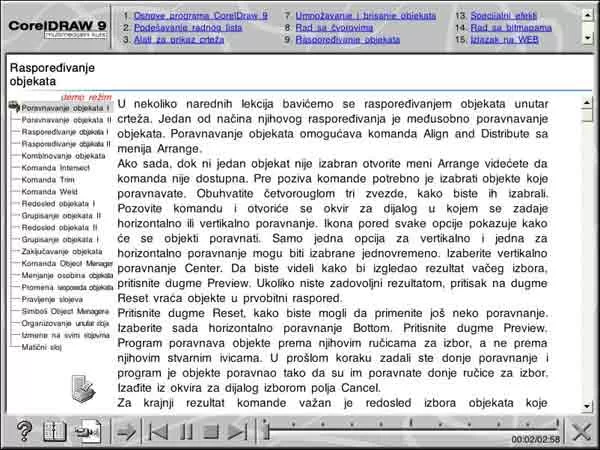Viewport: 600px width, 450px height.
Task: Select lesson Poravnavanje objekata II
Action: (x=66, y=120)
